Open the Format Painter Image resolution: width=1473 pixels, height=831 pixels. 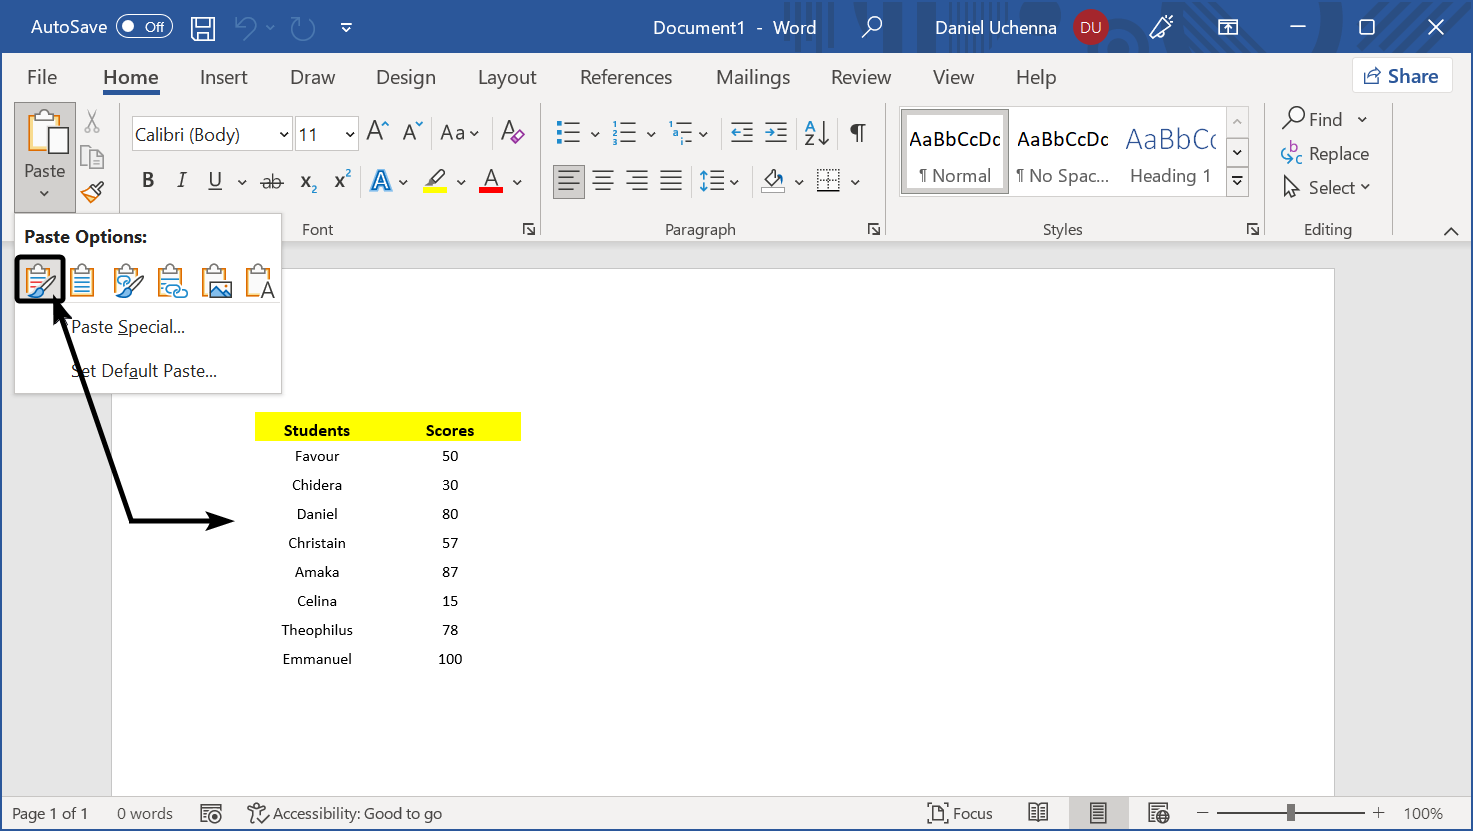[92, 192]
